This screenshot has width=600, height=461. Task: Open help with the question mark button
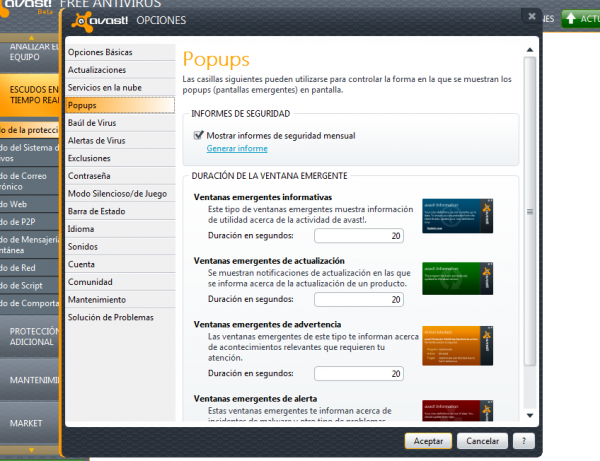(x=523, y=441)
